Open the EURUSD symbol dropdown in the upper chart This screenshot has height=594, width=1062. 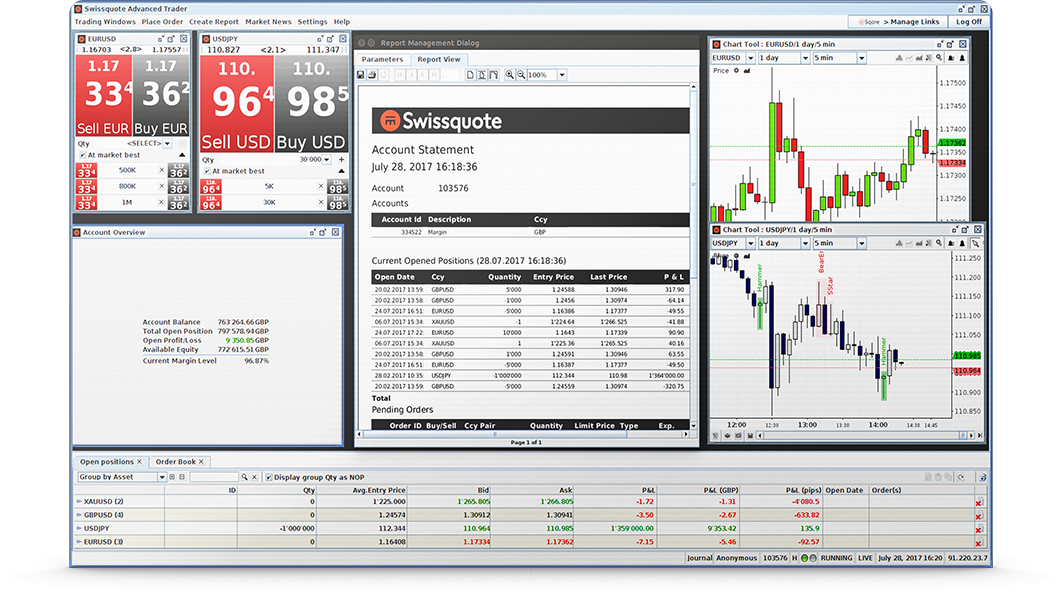click(750, 58)
